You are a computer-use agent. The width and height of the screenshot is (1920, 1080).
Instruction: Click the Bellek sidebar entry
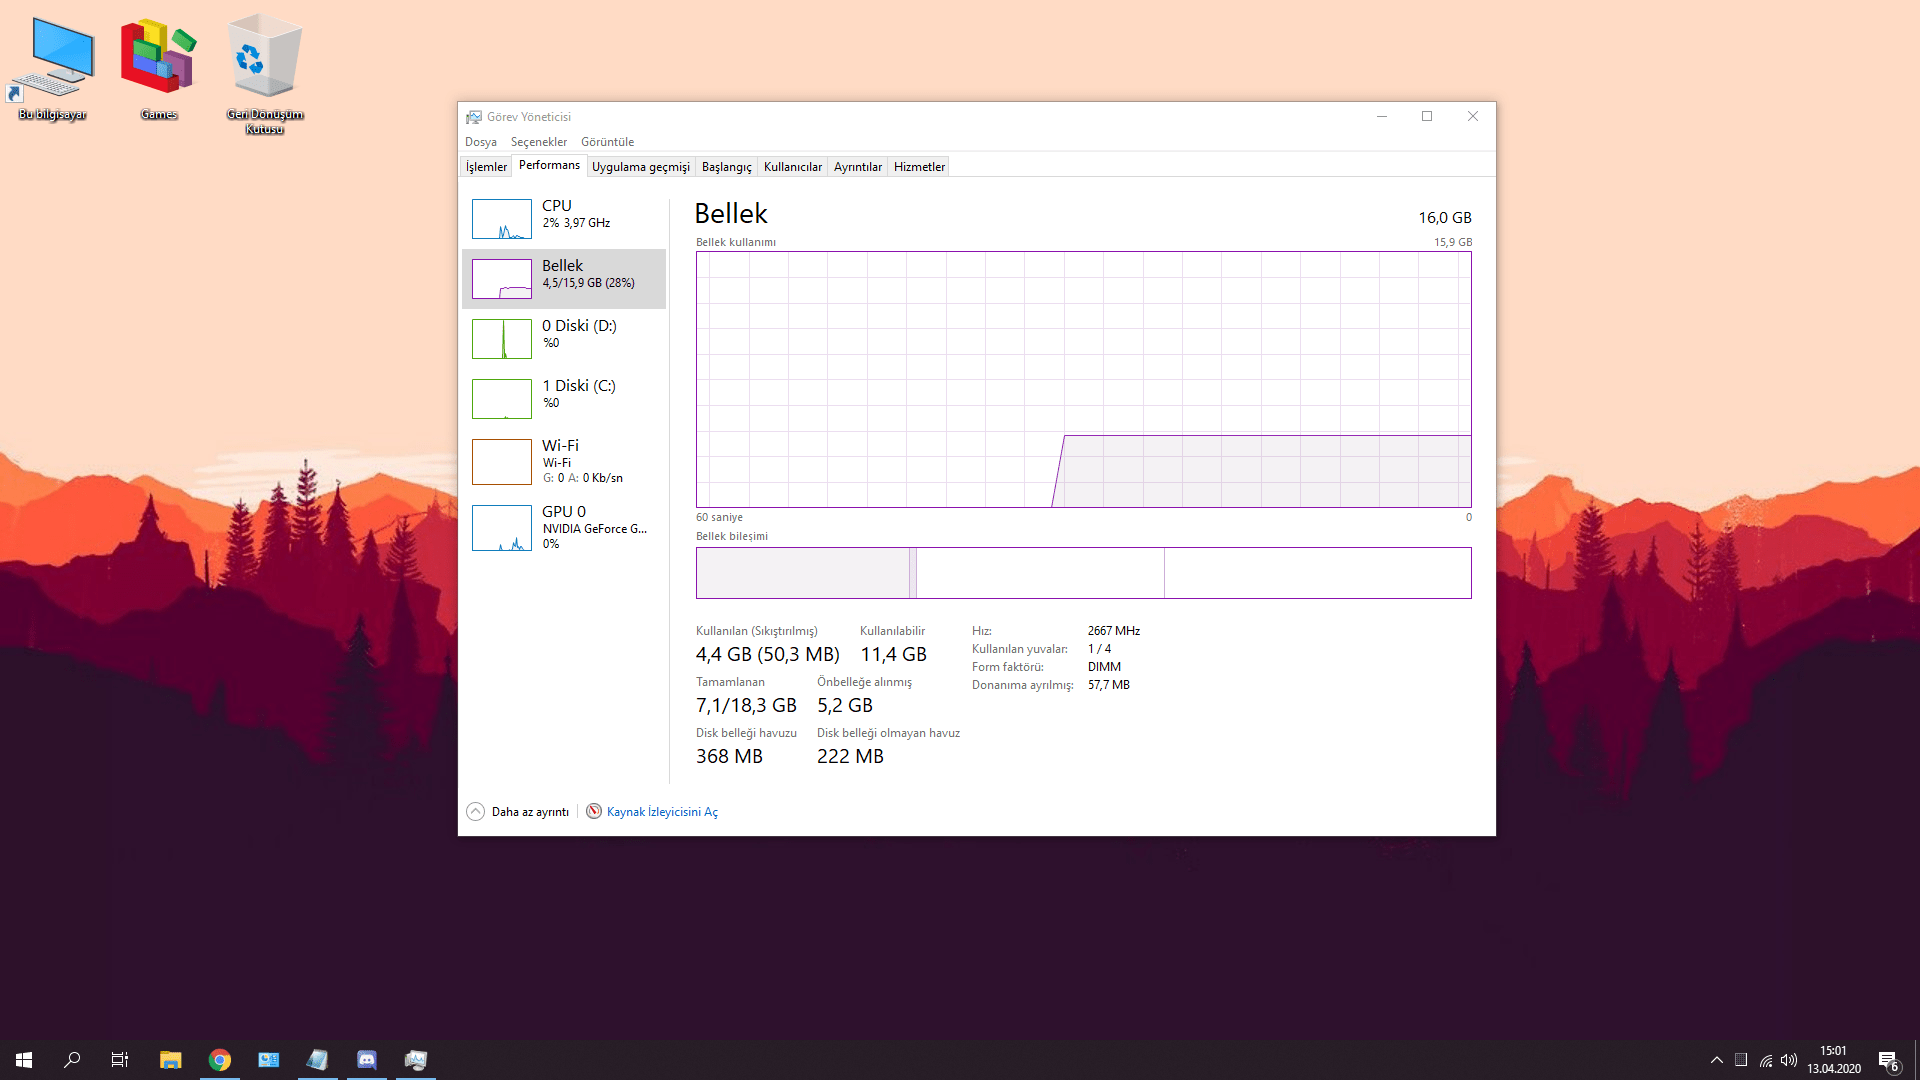pyautogui.click(x=564, y=278)
